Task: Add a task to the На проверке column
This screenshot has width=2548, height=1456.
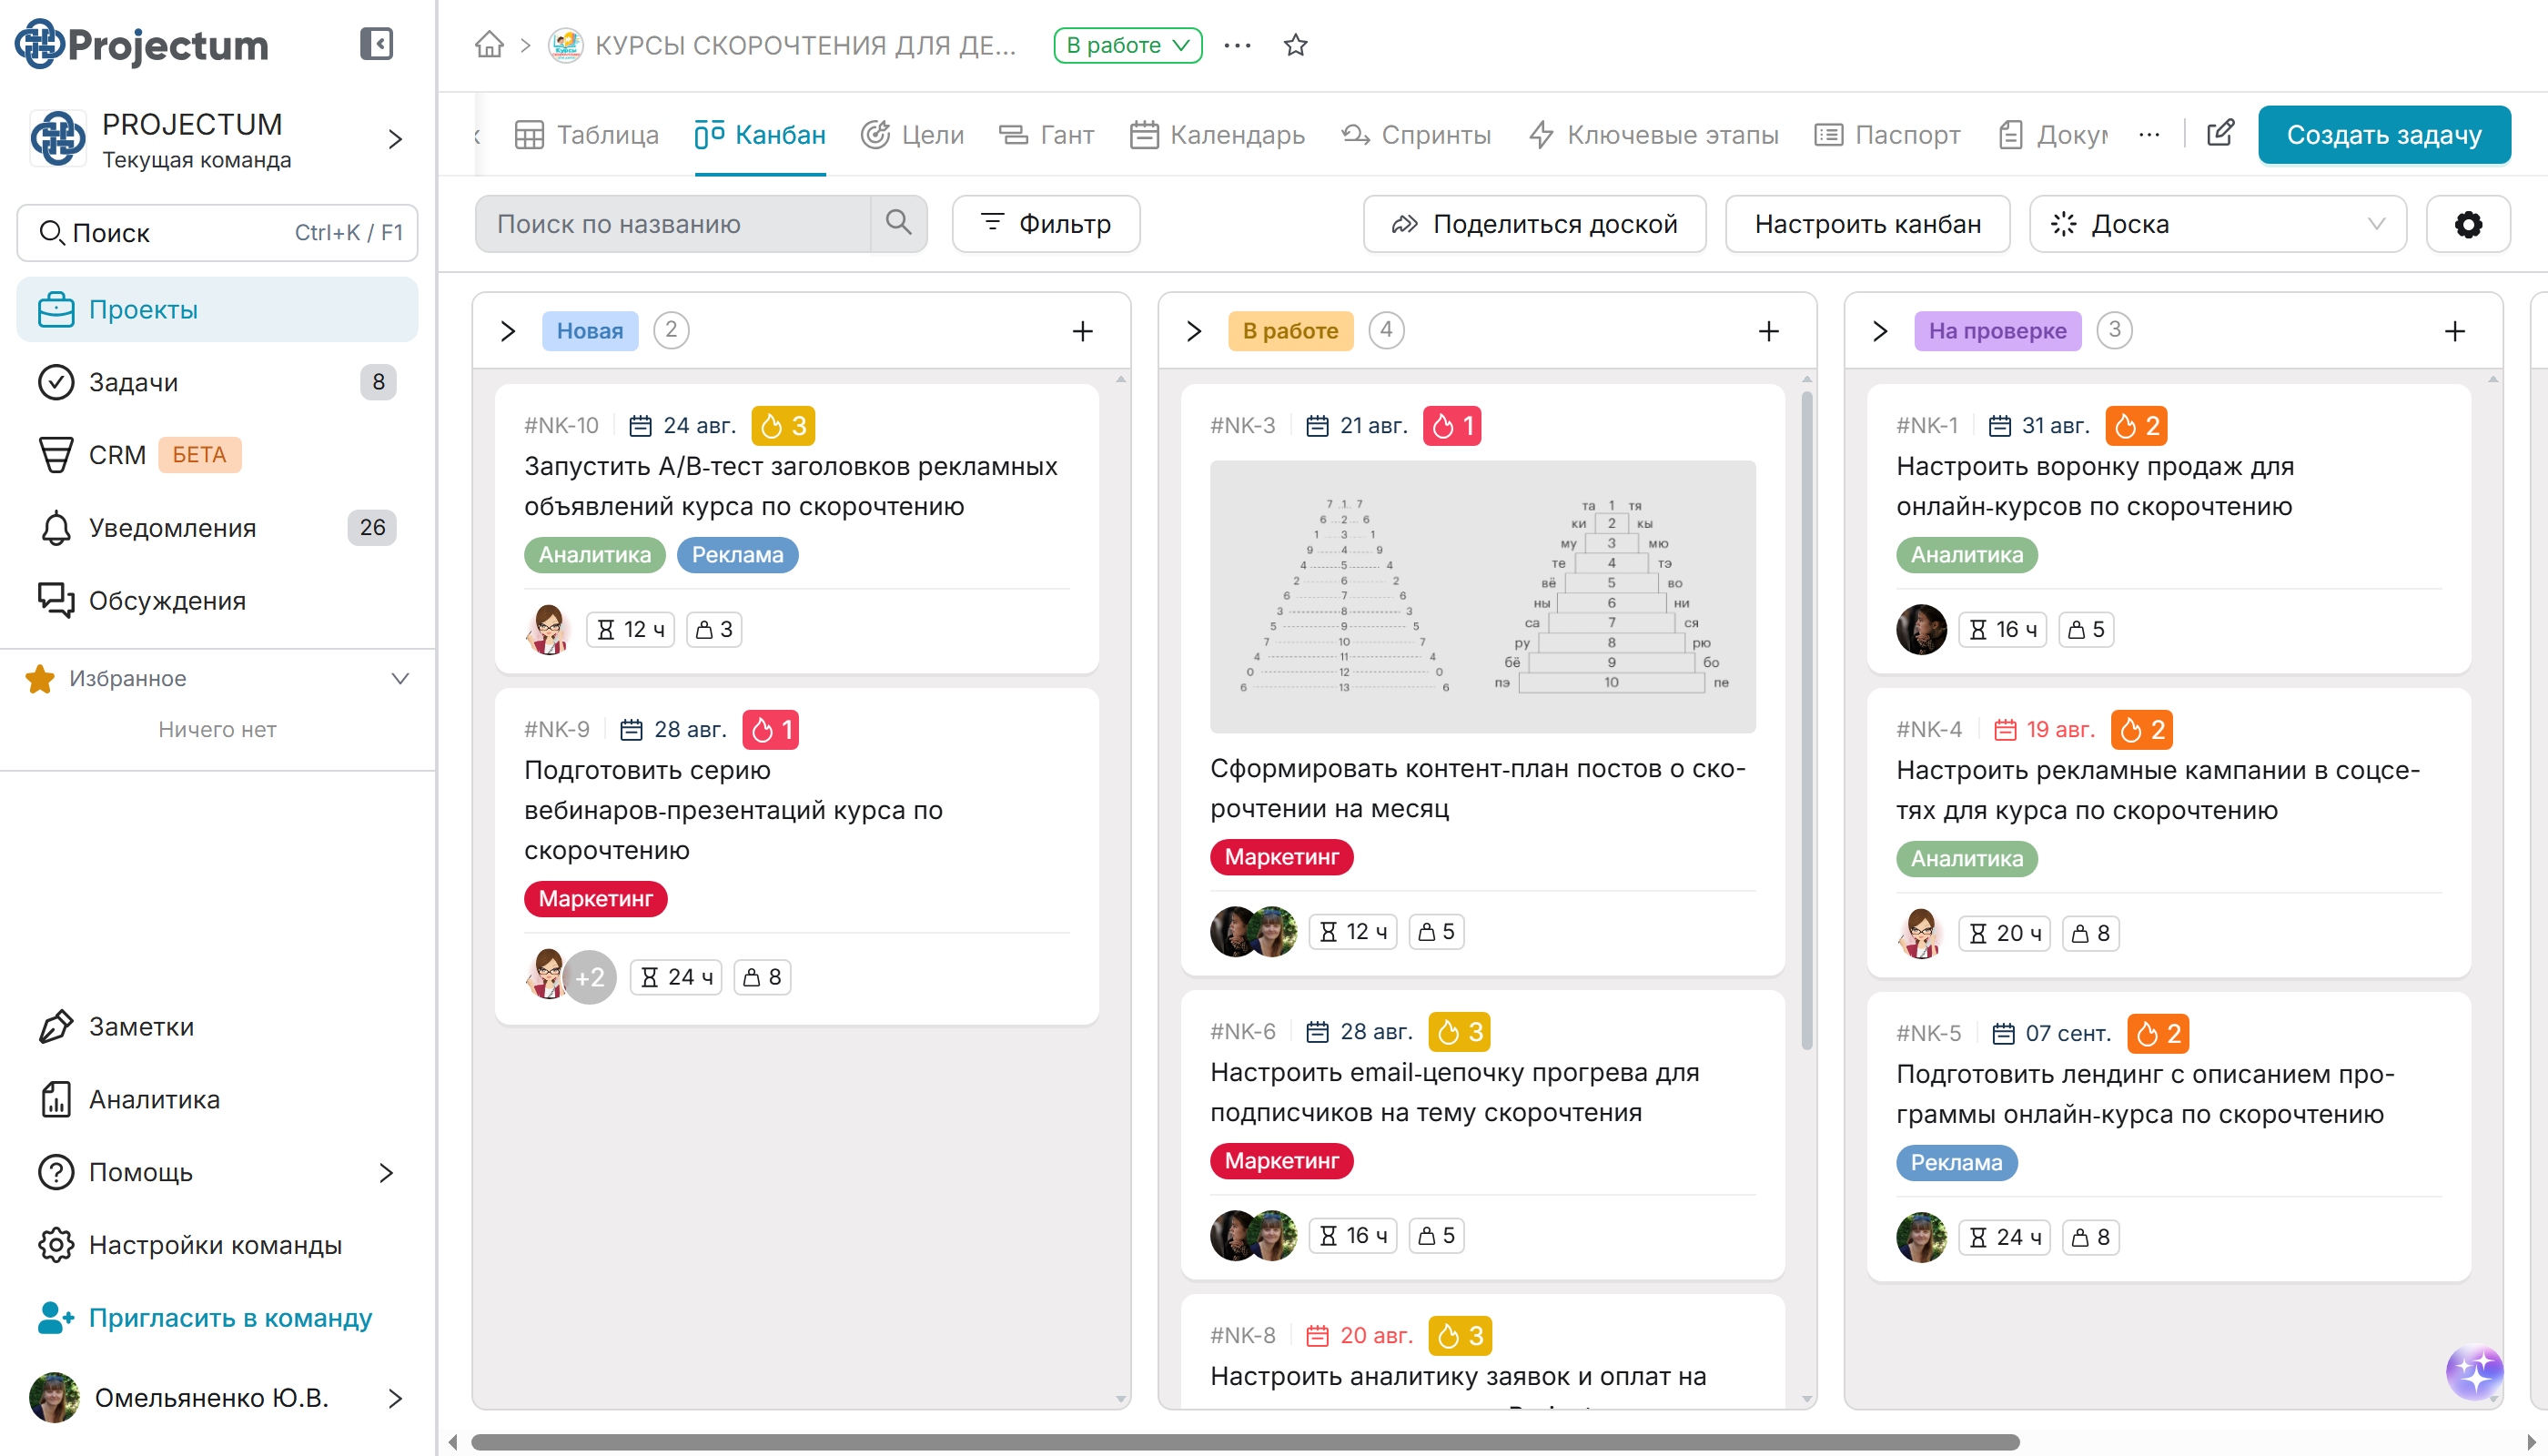Action: pos(2455,331)
